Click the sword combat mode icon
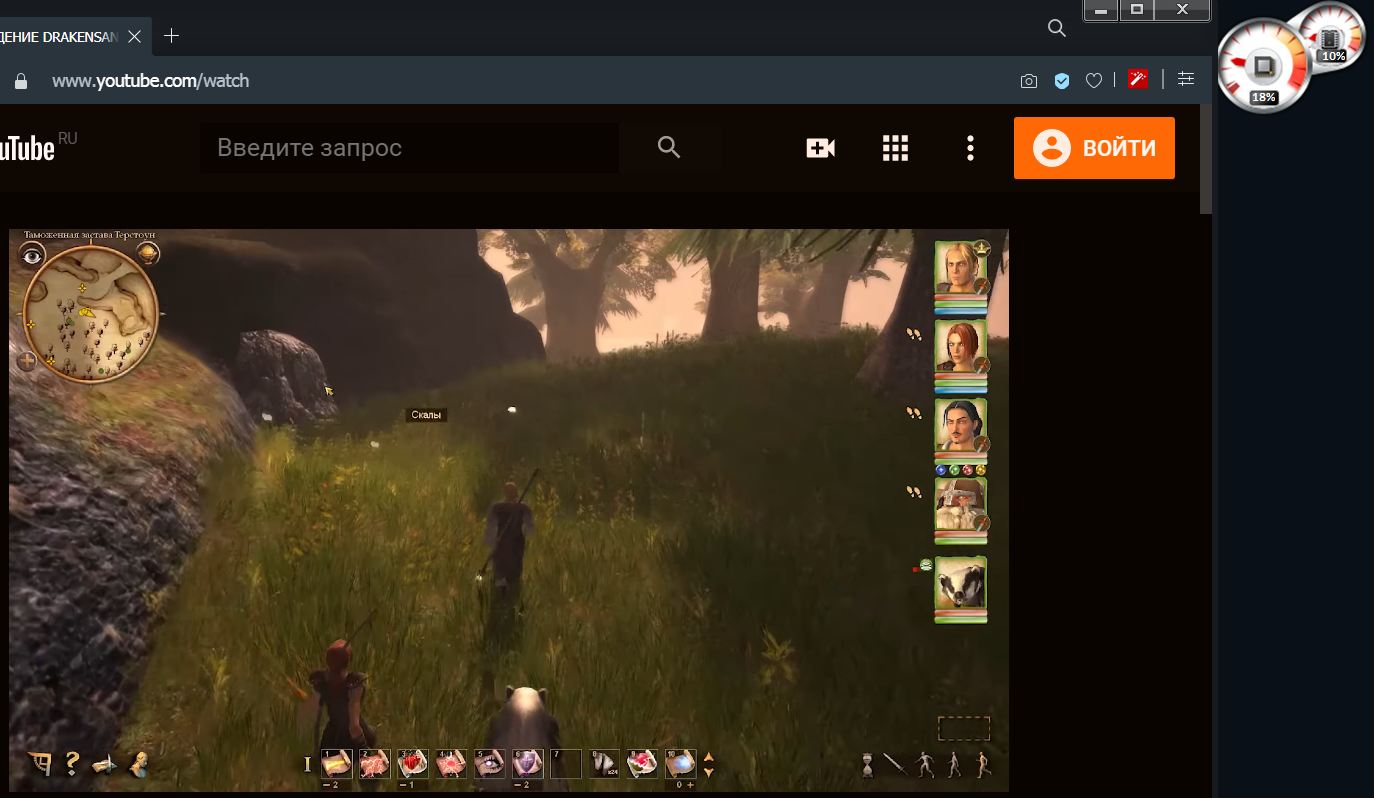1374x798 pixels. pos(895,765)
